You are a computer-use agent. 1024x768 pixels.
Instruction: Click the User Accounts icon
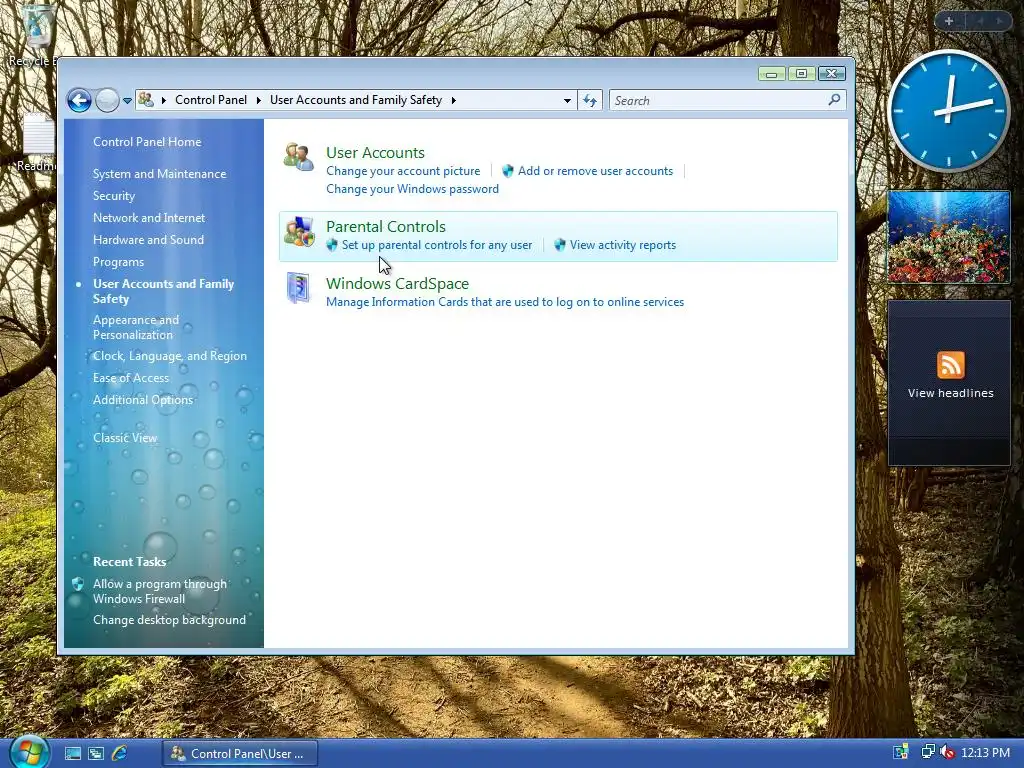pyautogui.click(x=298, y=157)
